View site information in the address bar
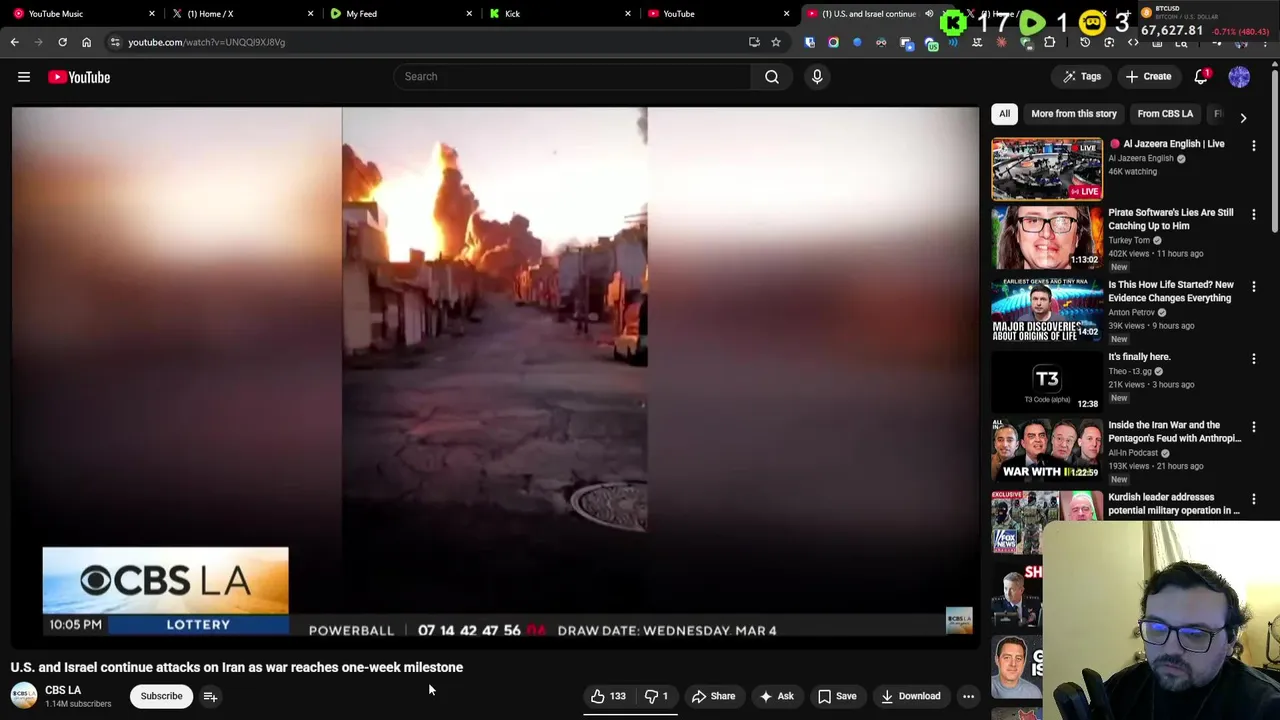 [115, 42]
